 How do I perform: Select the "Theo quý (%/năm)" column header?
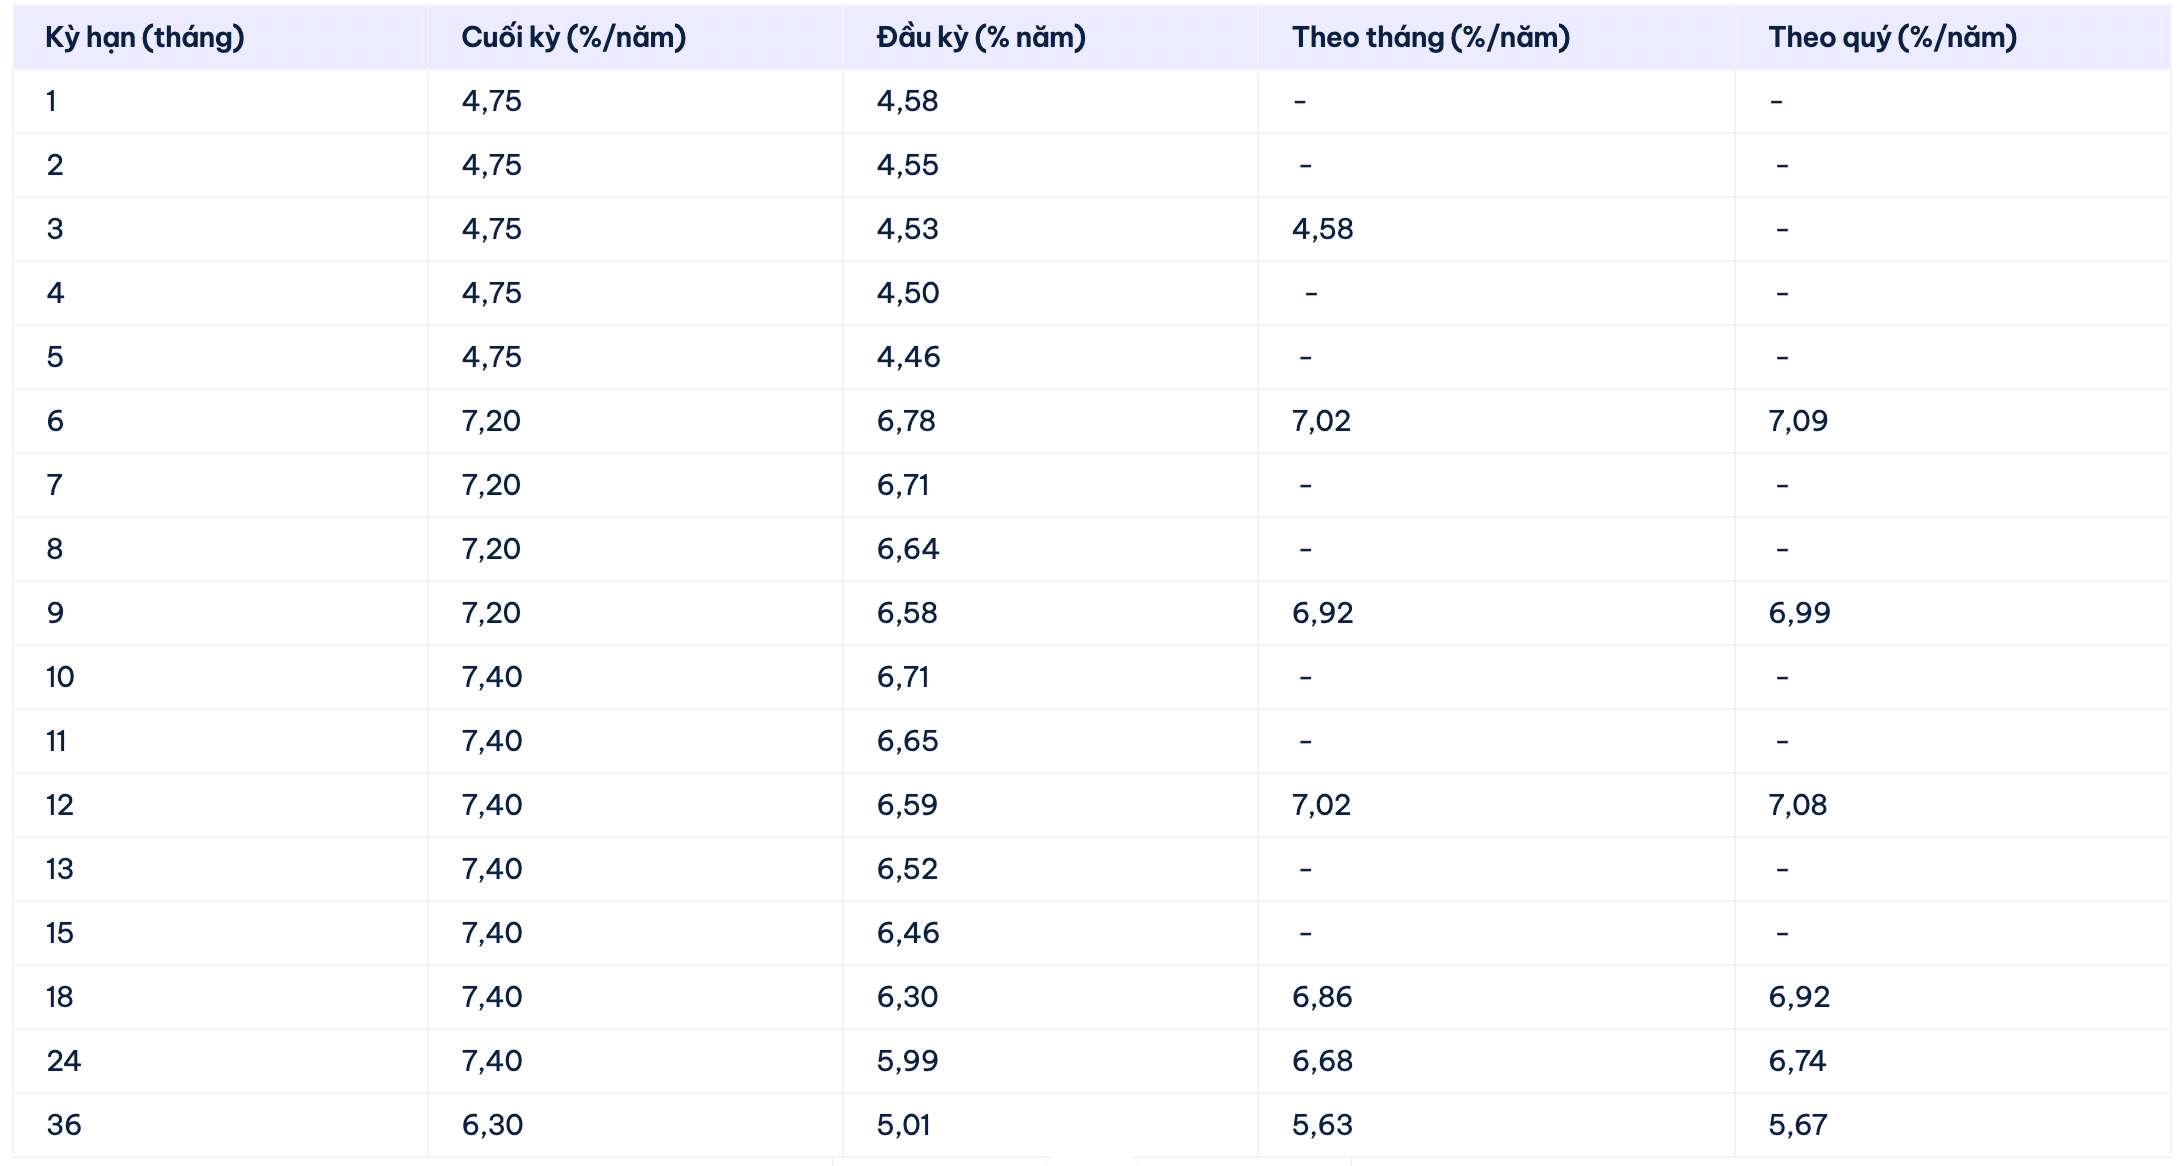pyautogui.click(x=1892, y=38)
